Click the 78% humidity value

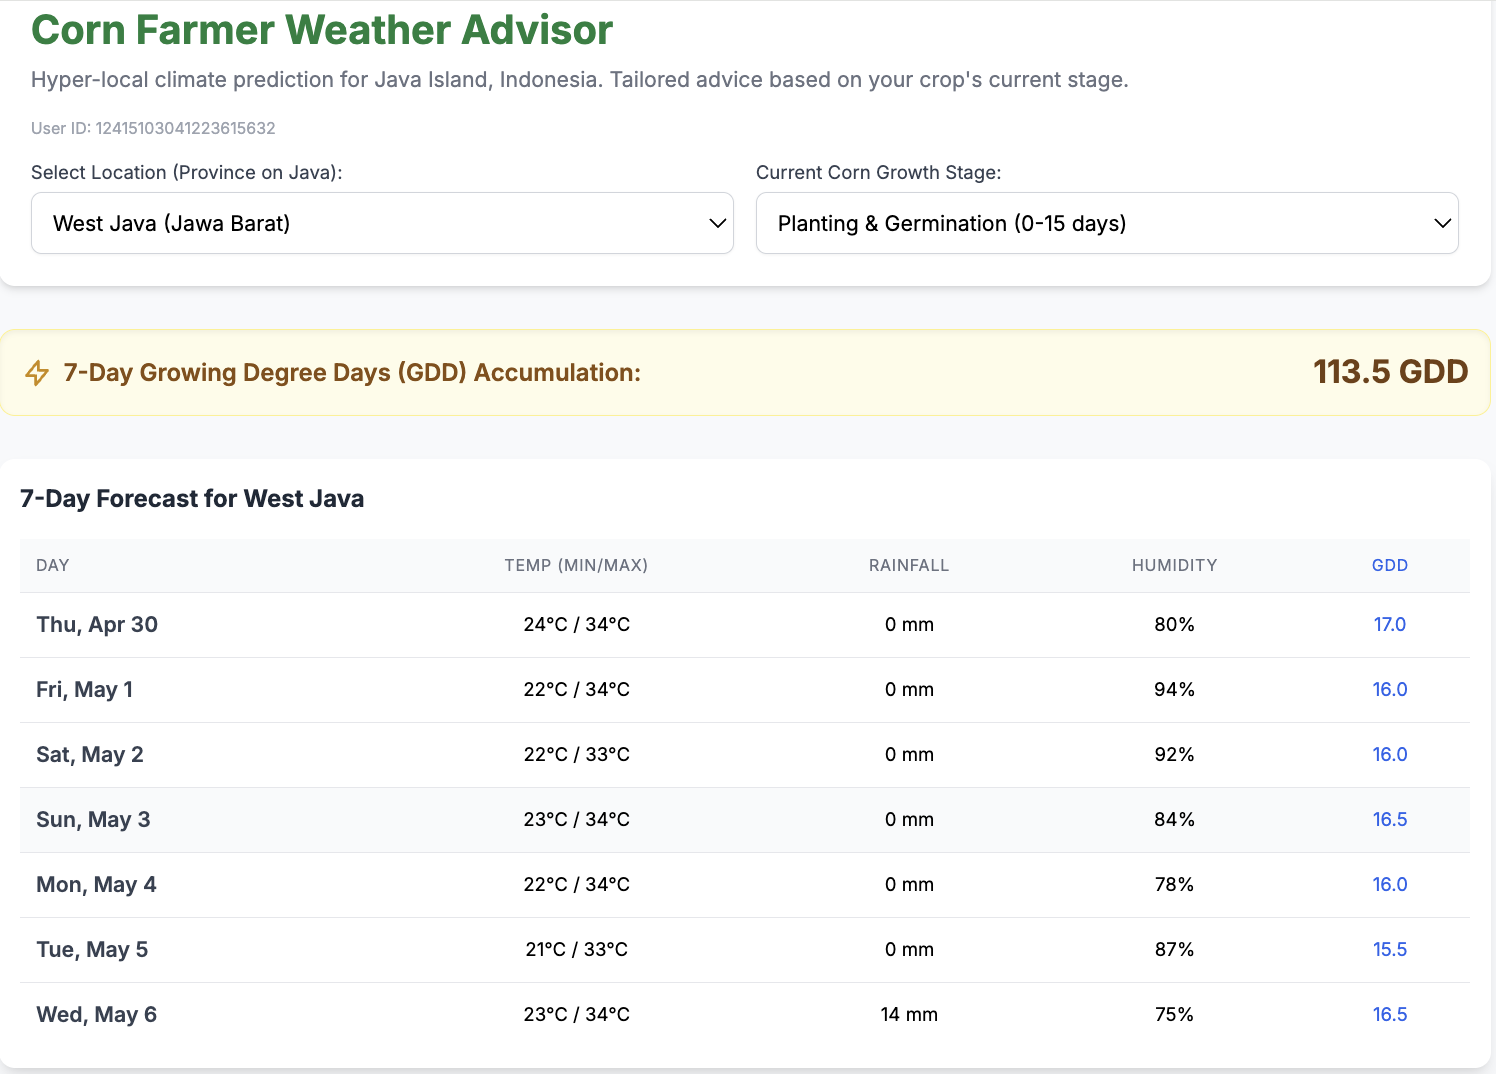1174,885
